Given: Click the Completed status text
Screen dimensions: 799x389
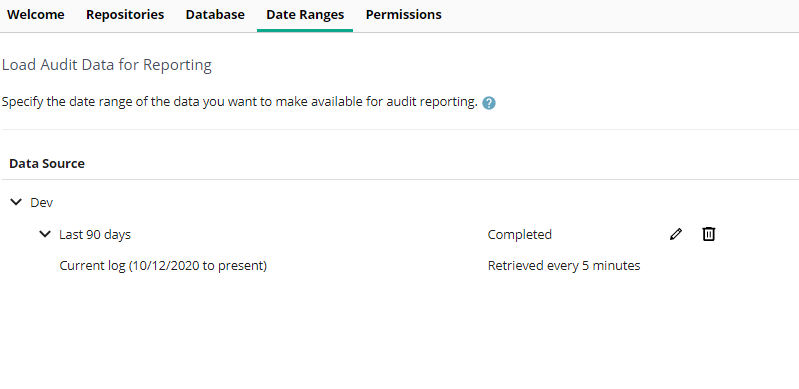Looking at the screenshot, I should pyautogui.click(x=520, y=235).
